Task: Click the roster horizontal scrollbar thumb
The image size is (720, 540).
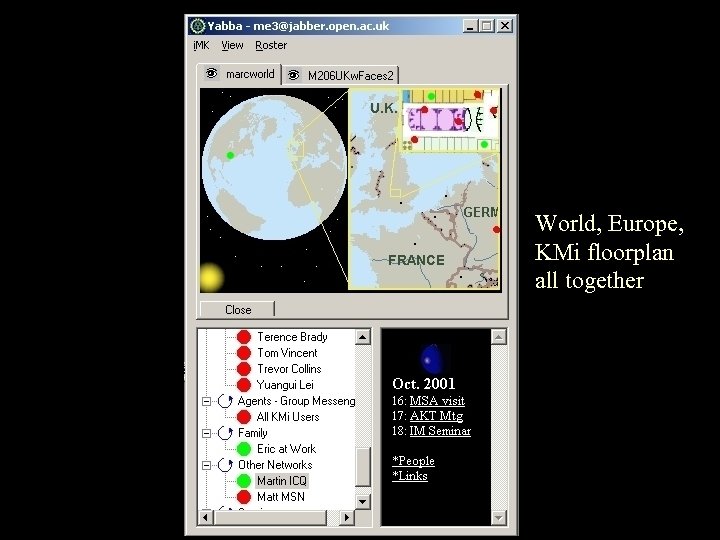Action: click(270, 518)
